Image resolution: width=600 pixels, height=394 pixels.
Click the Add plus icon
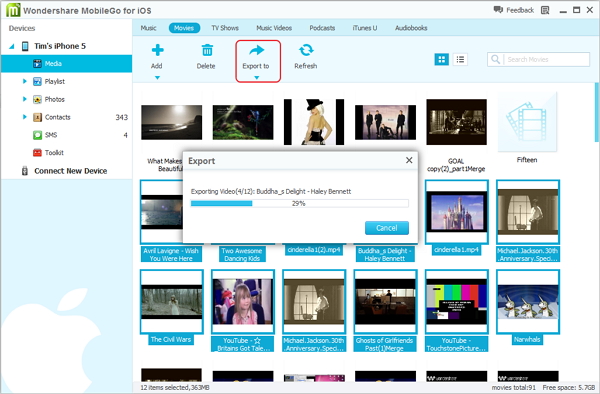point(157,50)
